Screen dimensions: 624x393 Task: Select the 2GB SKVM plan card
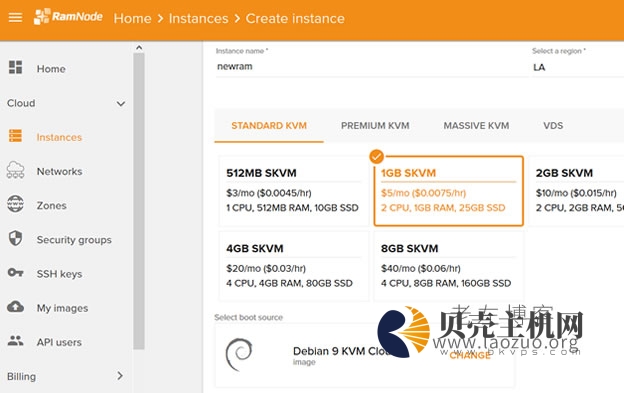click(x=576, y=191)
